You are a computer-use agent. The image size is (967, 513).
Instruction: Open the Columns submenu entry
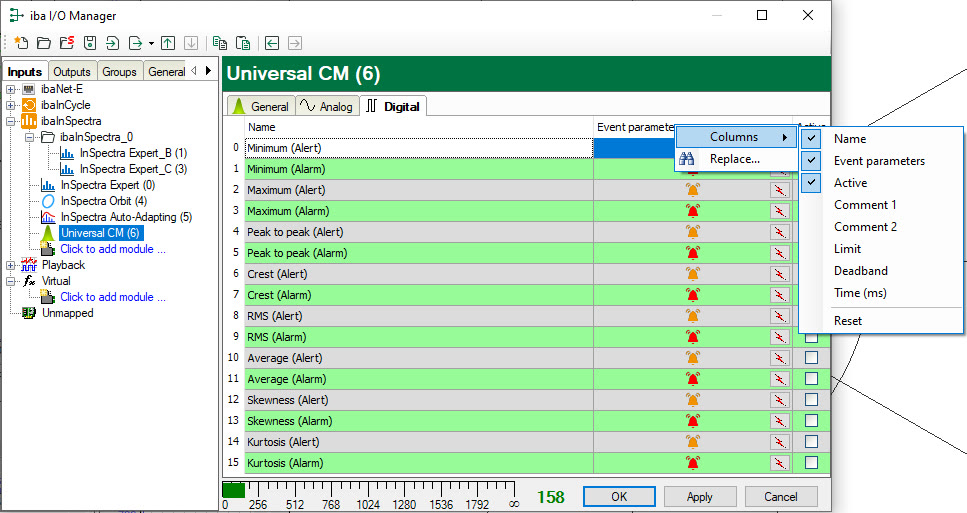click(737, 137)
